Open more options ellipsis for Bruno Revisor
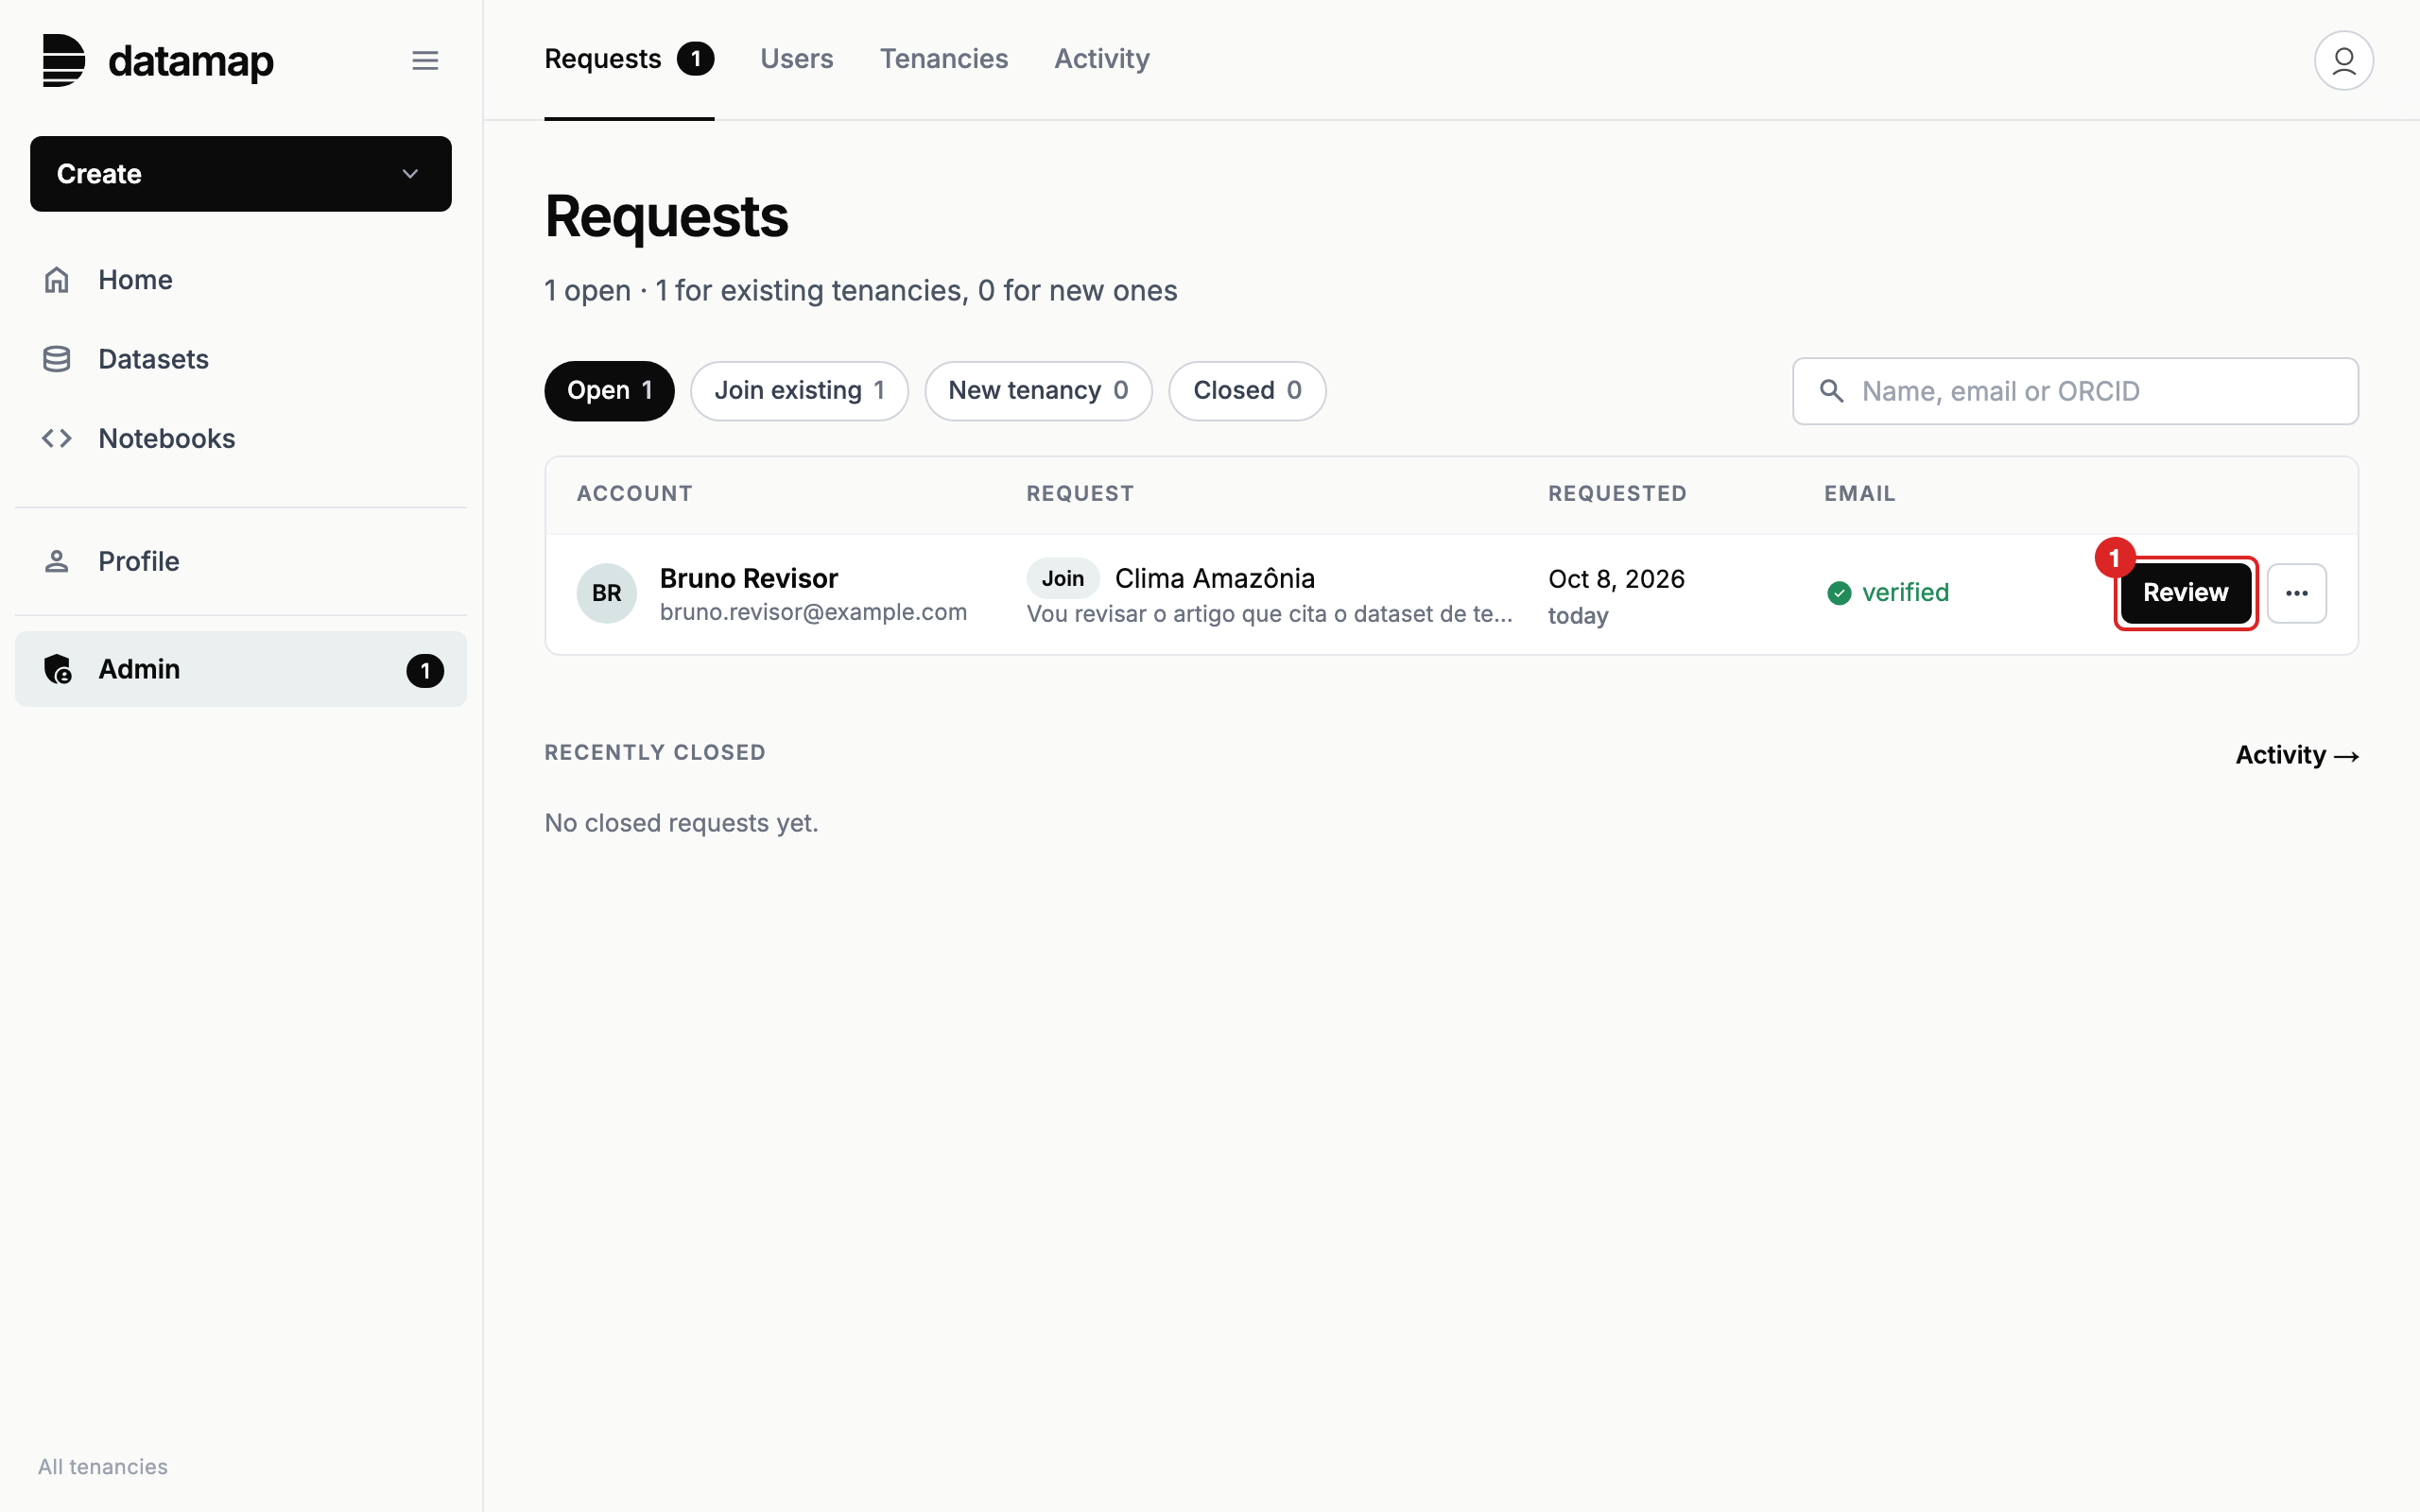Image resolution: width=2420 pixels, height=1512 pixels. tap(2296, 593)
